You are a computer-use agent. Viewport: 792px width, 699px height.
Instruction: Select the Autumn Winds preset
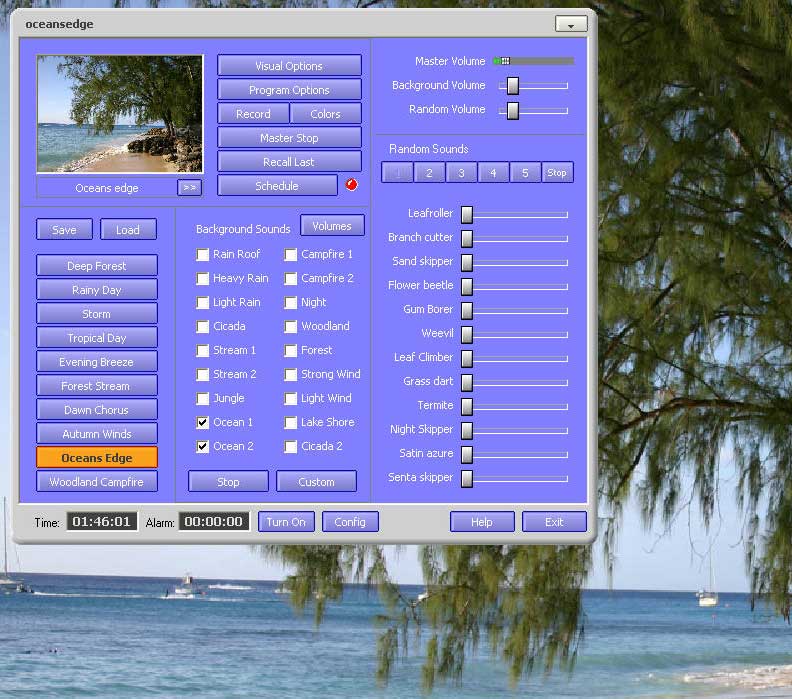[97, 434]
